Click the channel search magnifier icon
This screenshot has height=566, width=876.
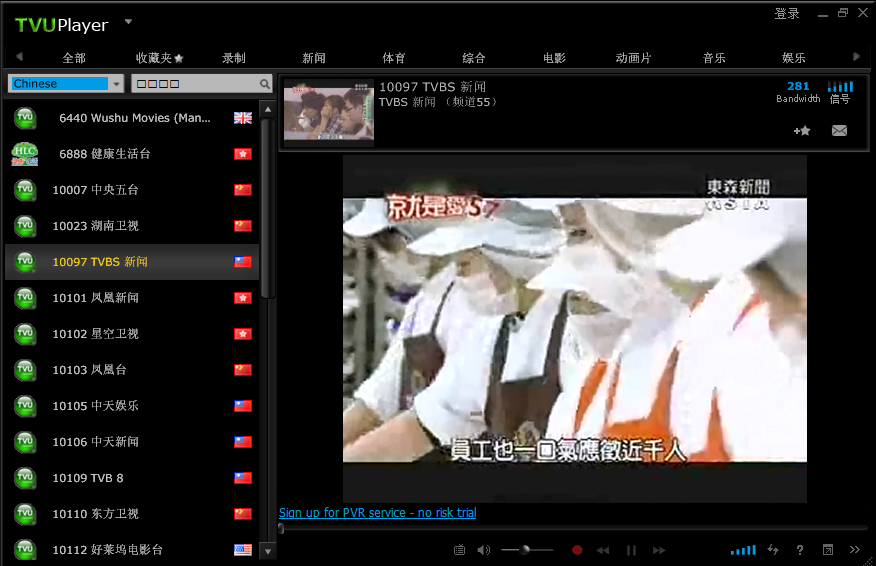[264, 84]
